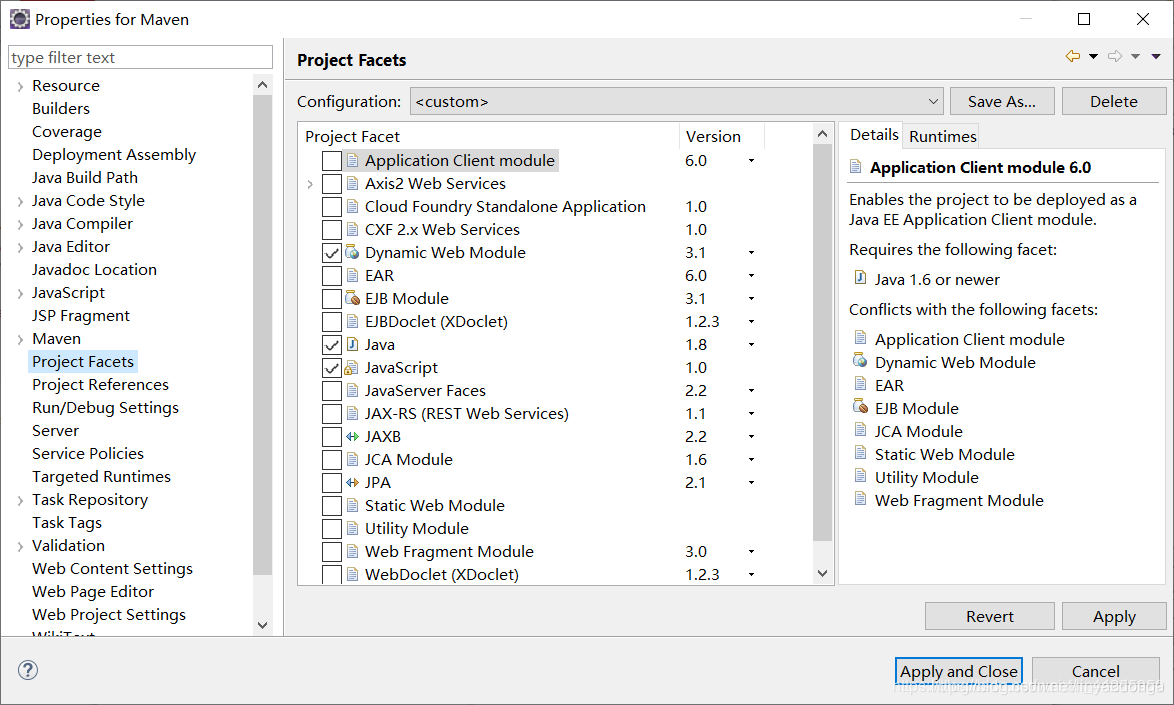Click the EJB Module facet icon

352,299
